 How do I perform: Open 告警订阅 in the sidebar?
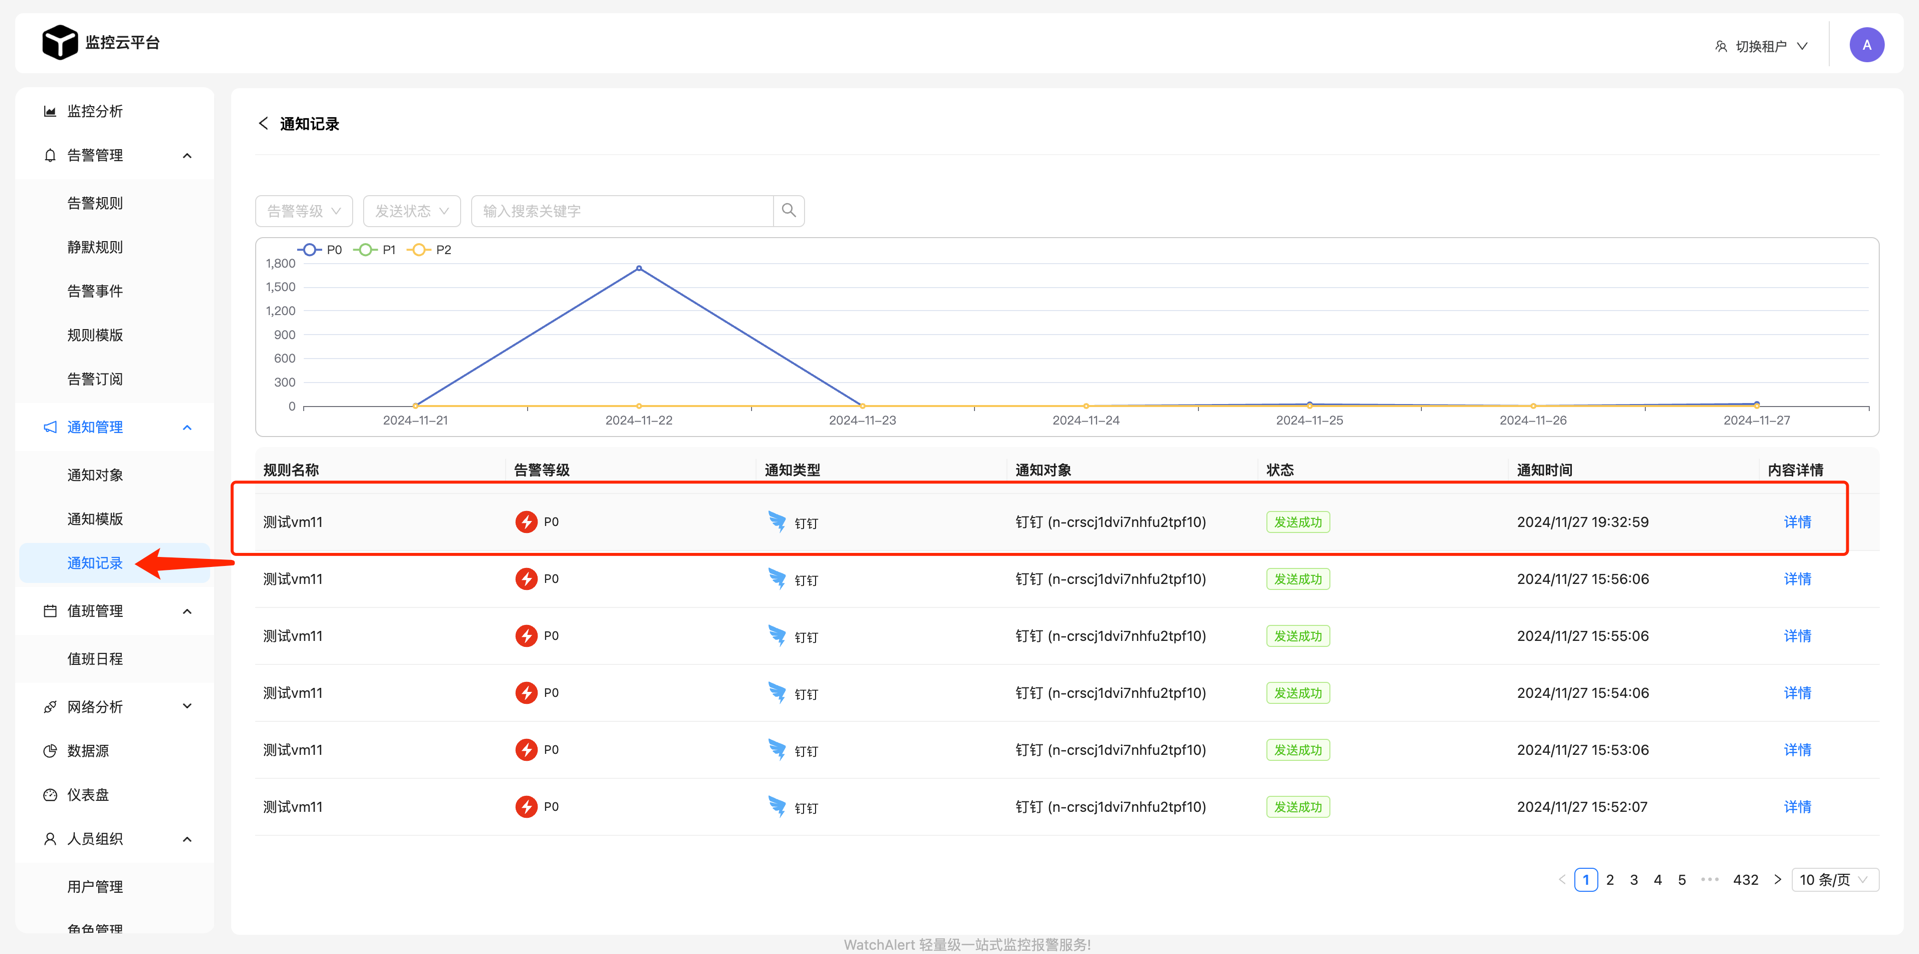[95, 379]
